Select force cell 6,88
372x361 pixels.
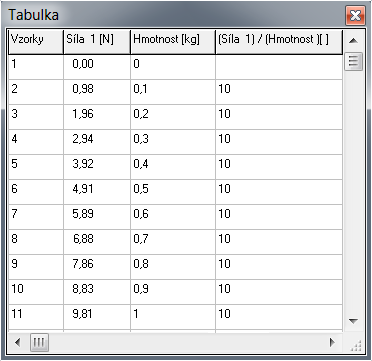[97, 242]
